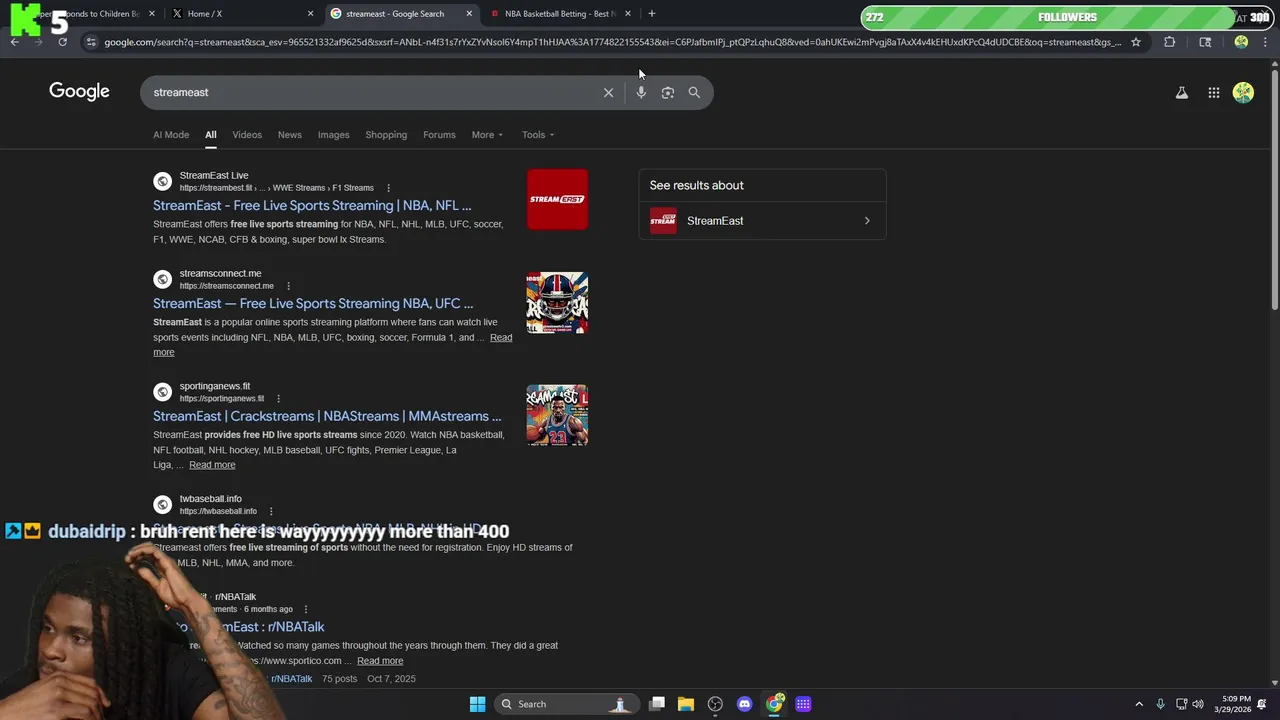Close the streameast Google Search tab

(469, 14)
